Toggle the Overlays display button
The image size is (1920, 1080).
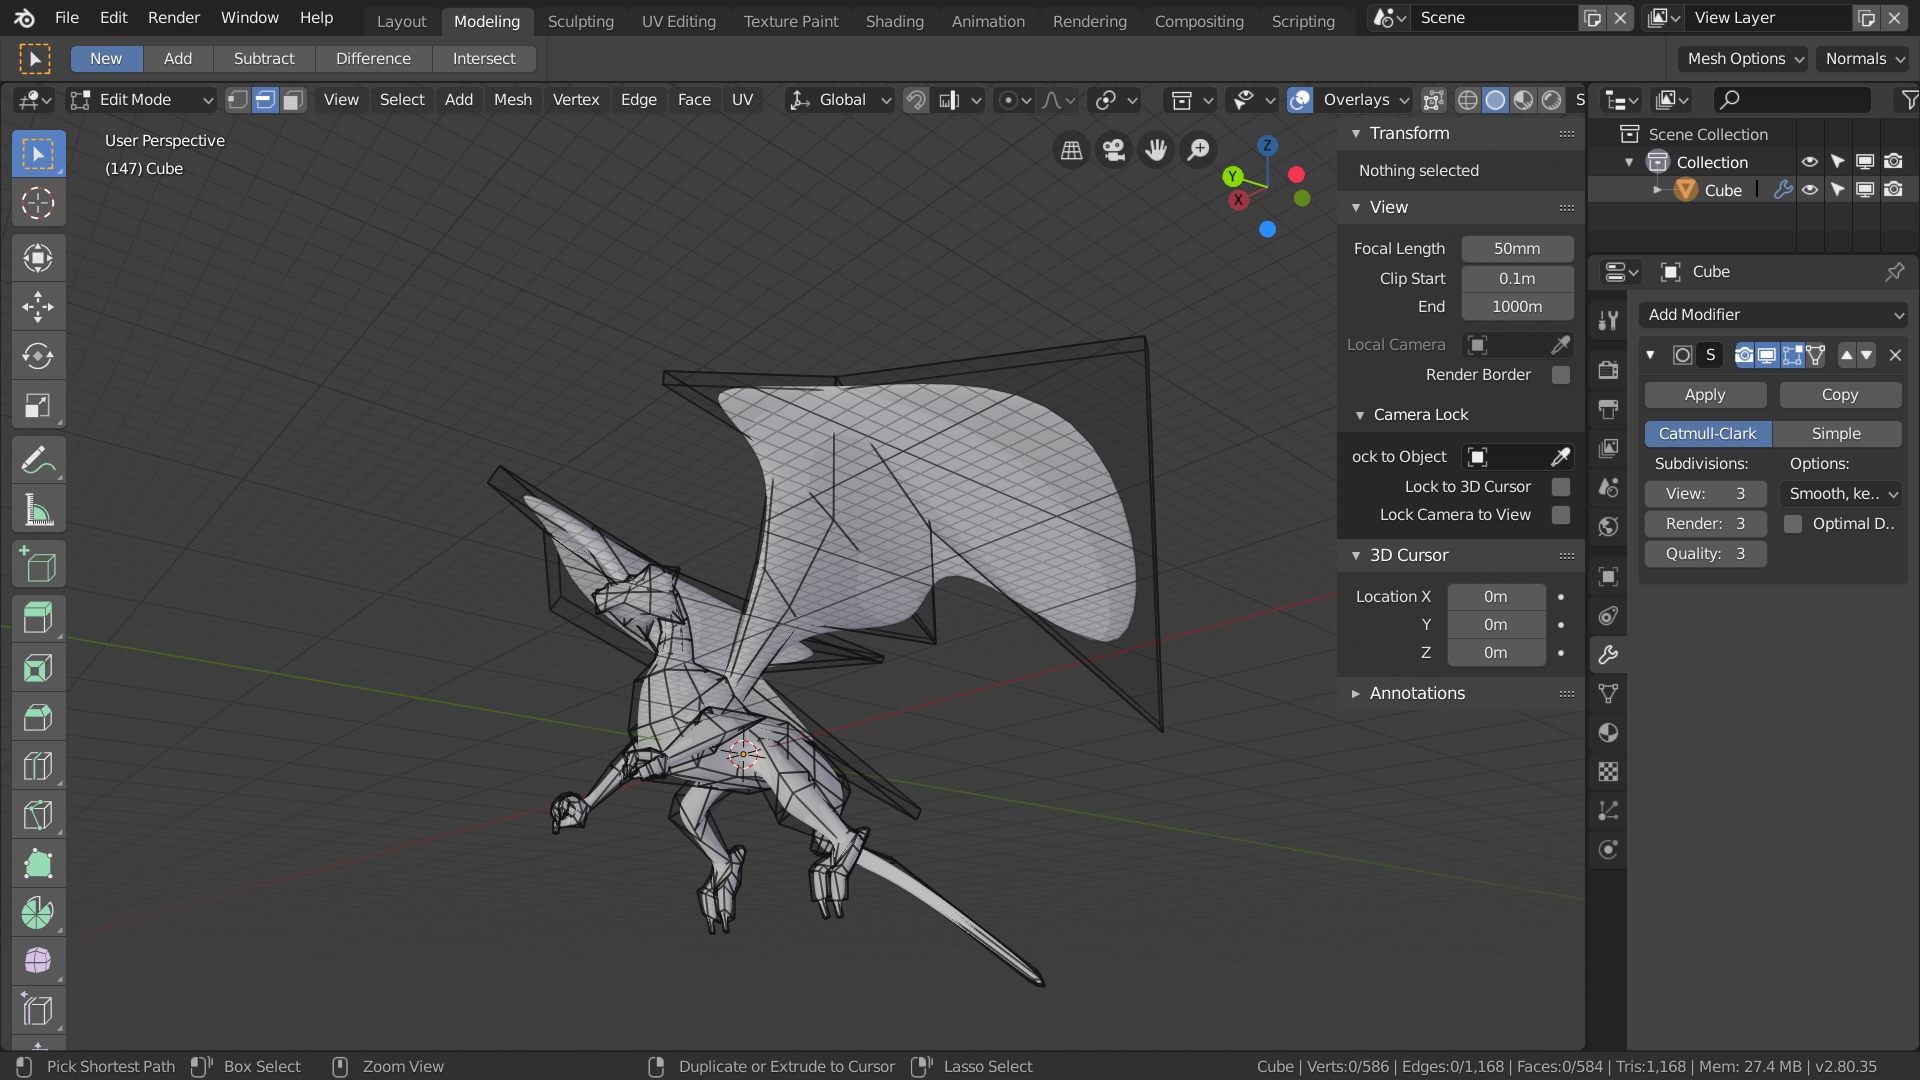coord(1300,100)
